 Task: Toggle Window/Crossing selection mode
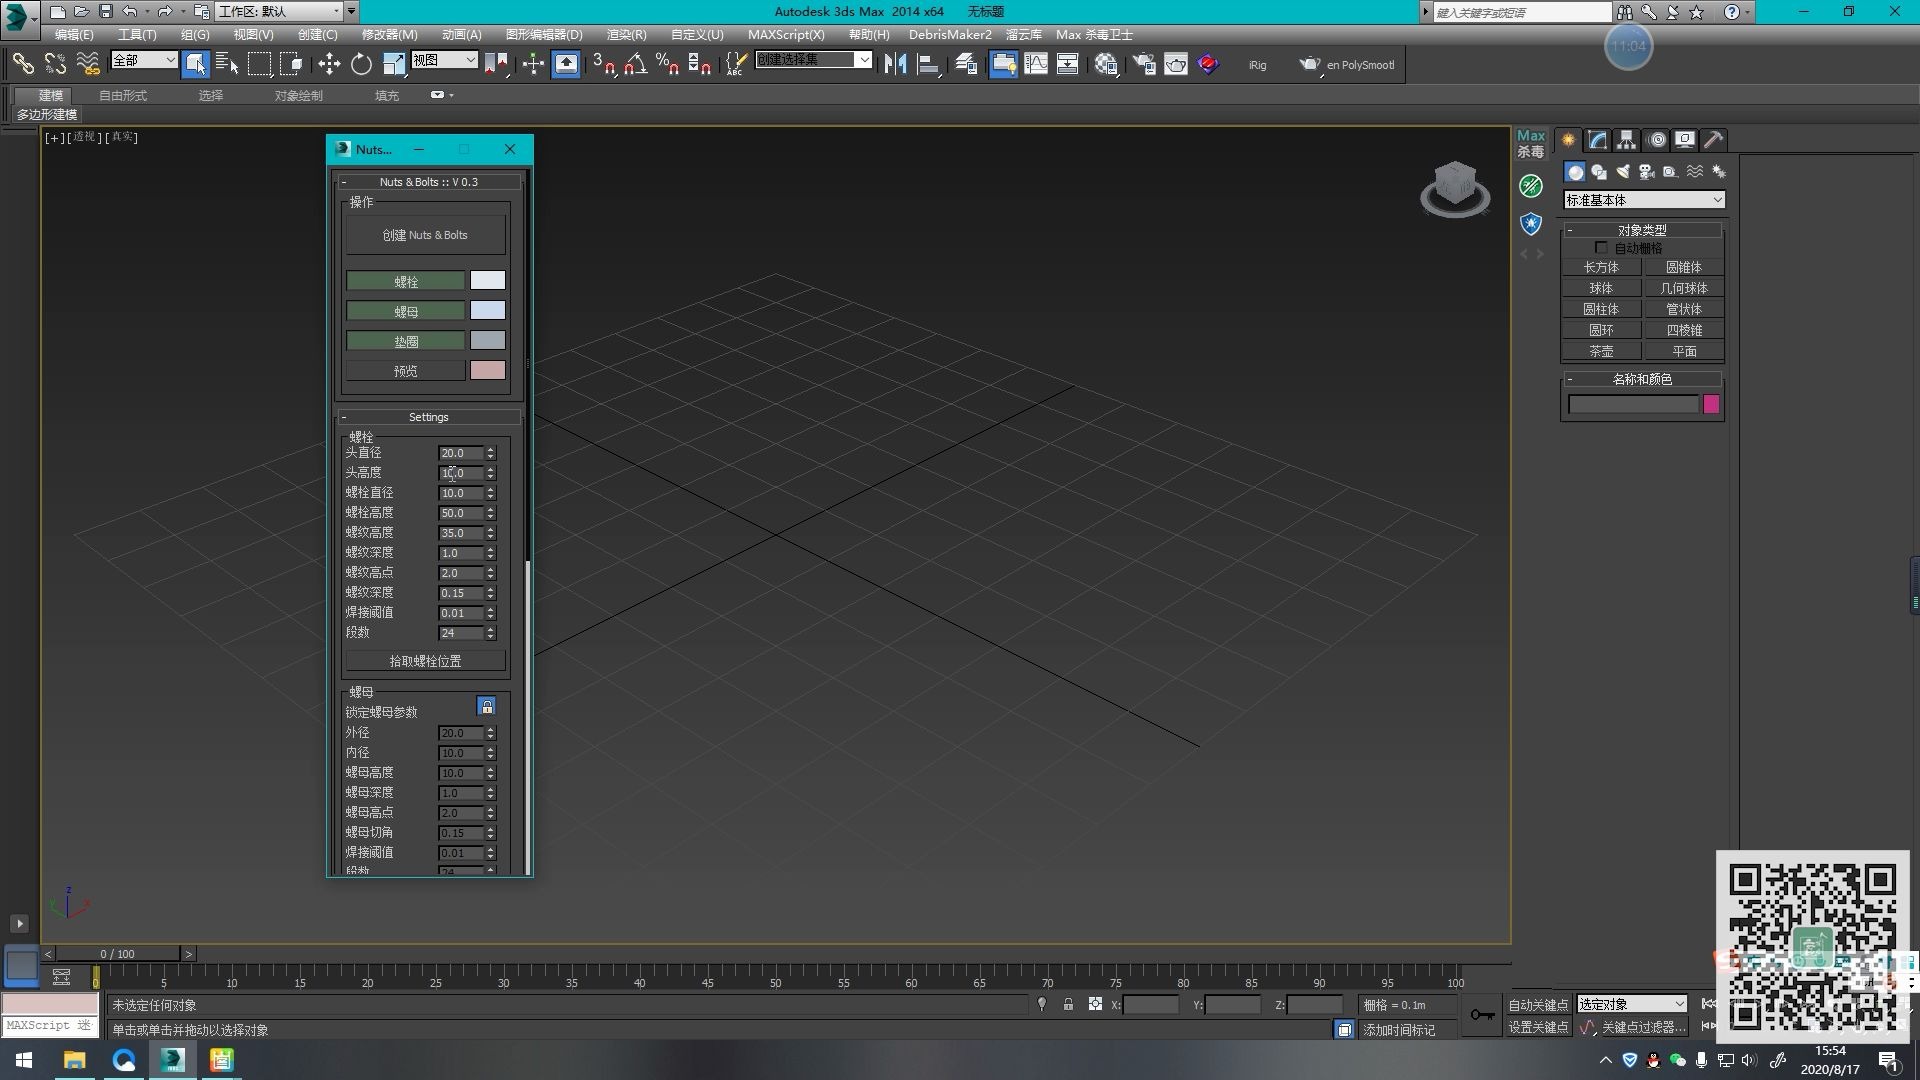click(x=291, y=64)
